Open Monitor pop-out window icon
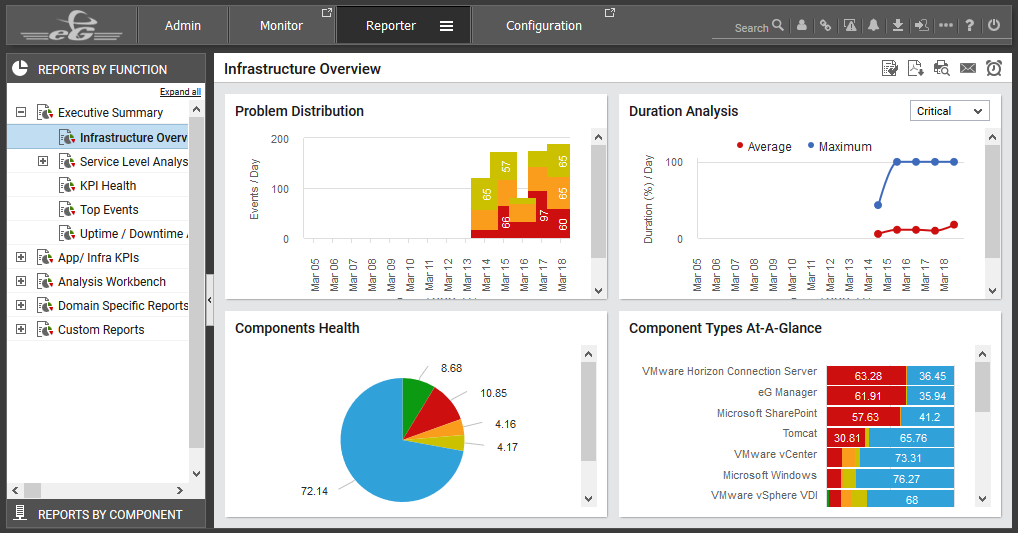This screenshot has width=1018, height=533. pos(327,12)
